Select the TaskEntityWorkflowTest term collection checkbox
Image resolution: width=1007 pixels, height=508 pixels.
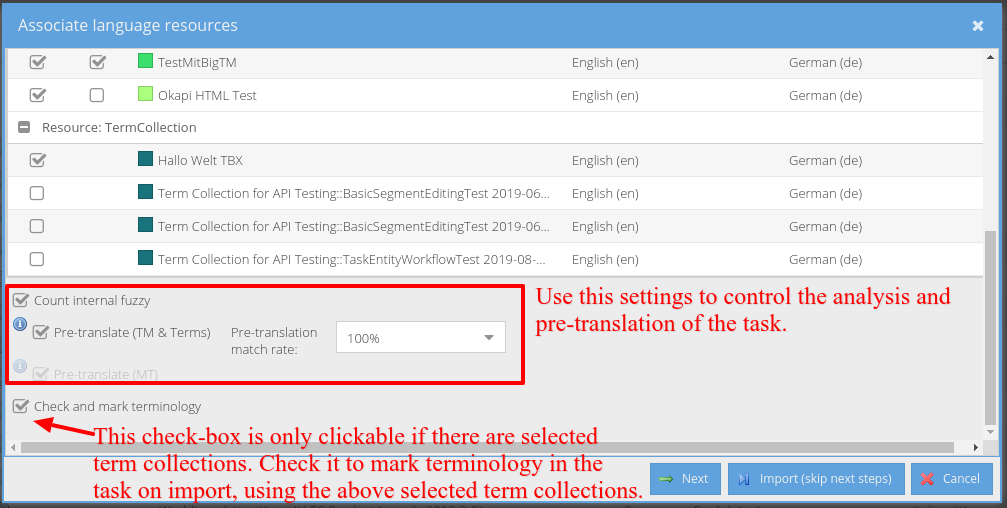pyautogui.click(x=37, y=259)
